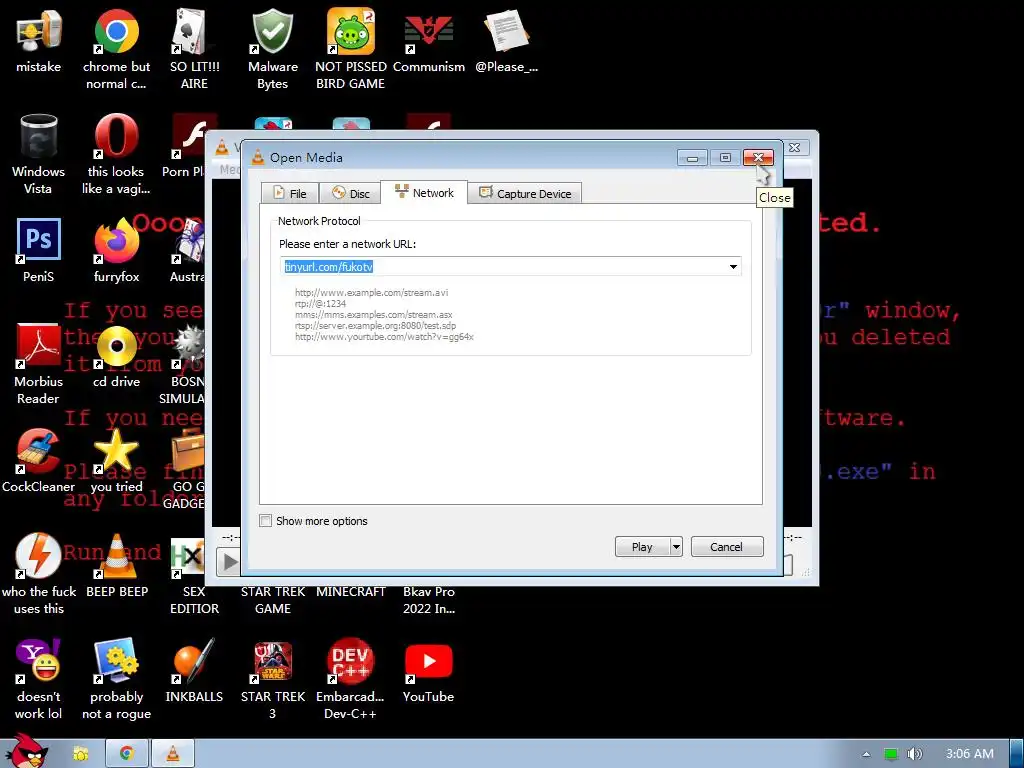The height and width of the screenshot is (768, 1024).
Task: Open the Opera 'this looks like' icon
Action: point(116,154)
